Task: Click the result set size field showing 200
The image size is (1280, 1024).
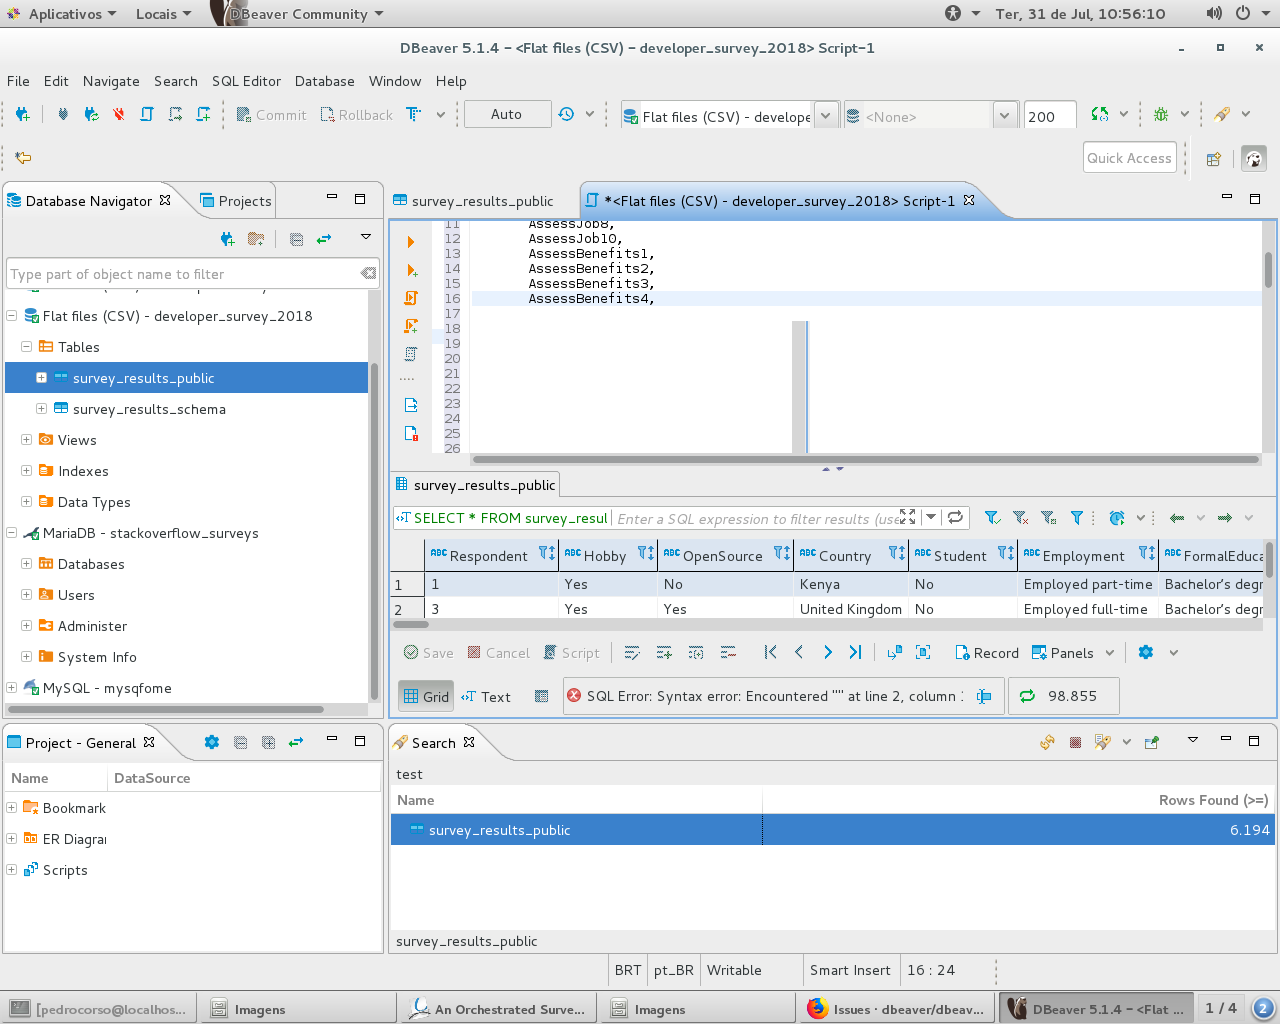Action: (1050, 116)
